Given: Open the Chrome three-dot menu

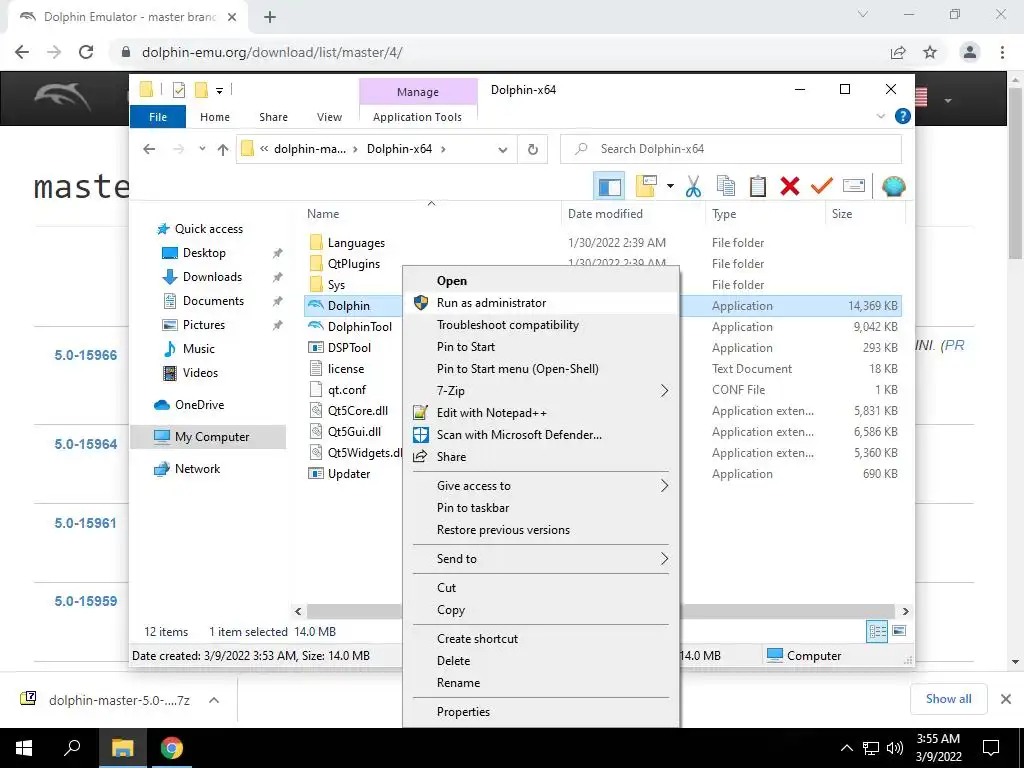Looking at the screenshot, I should pyautogui.click(x=1002, y=52).
